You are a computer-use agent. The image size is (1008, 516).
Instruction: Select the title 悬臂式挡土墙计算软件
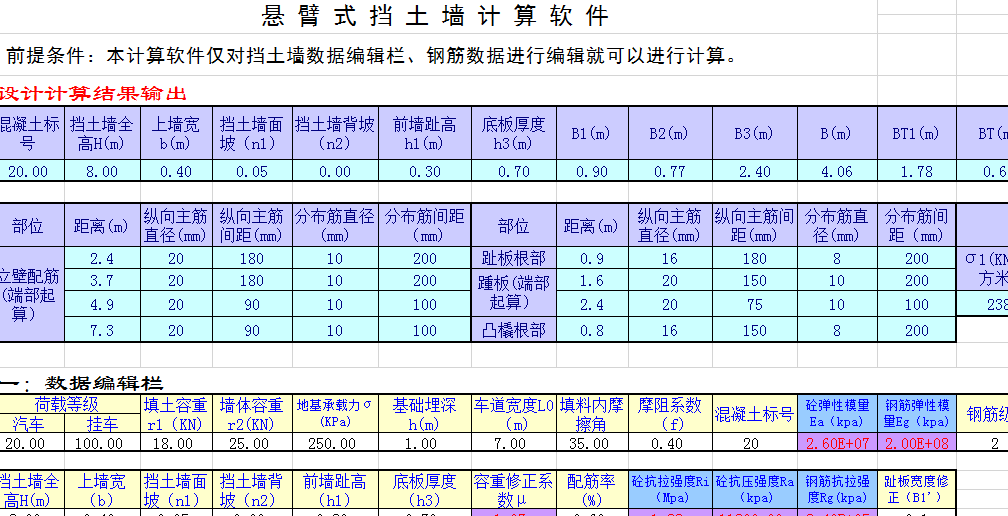[435, 15]
